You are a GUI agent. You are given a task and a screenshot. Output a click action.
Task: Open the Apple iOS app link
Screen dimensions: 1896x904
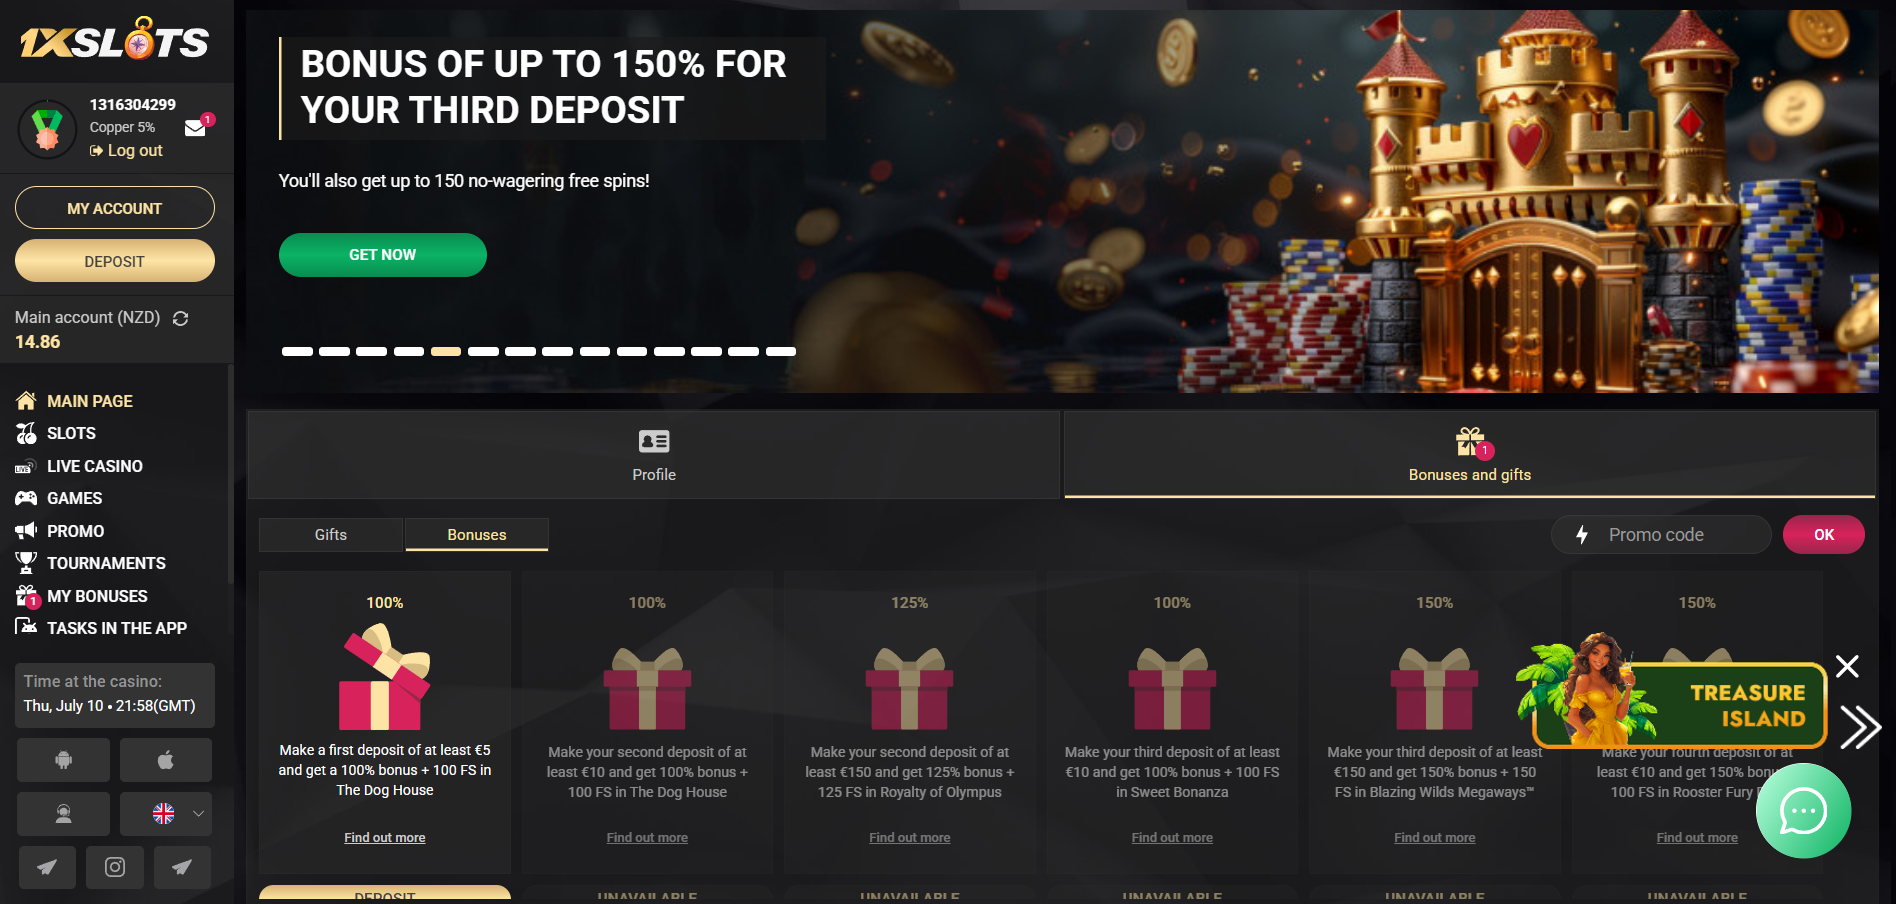[x=166, y=760]
